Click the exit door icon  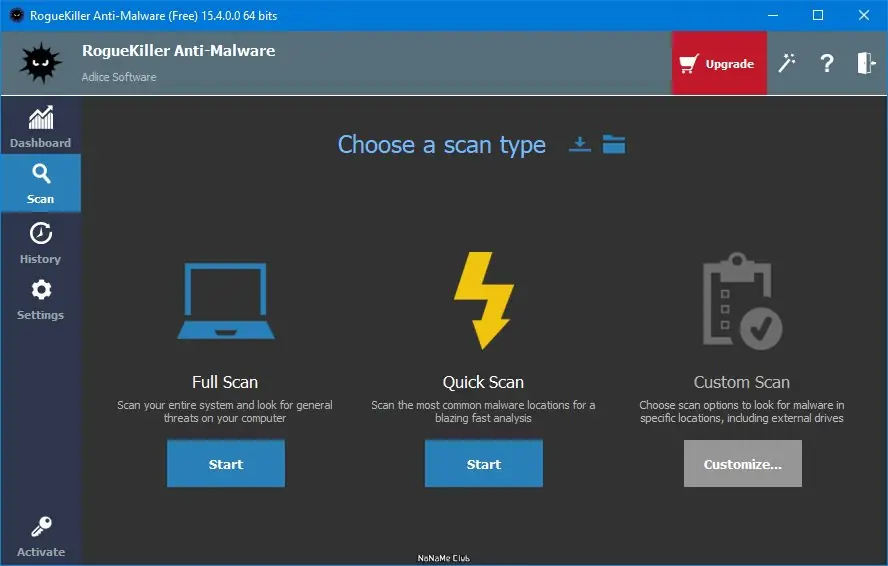tap(866, 63)
